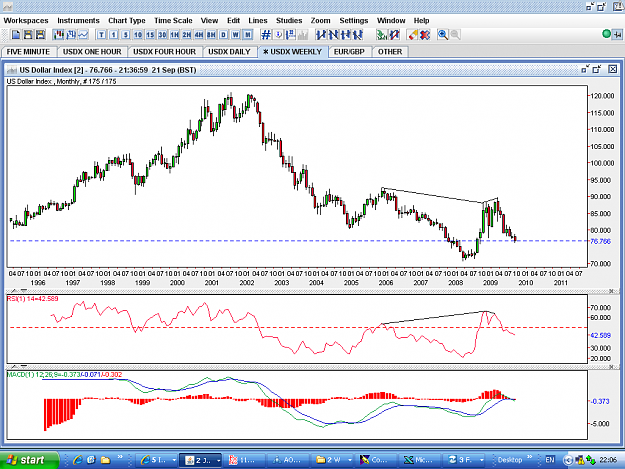Viewport: 625px width, 469px height.
Task: Open the '5 I...' Internet Explorer taskbar group
Action: point(157,460)
